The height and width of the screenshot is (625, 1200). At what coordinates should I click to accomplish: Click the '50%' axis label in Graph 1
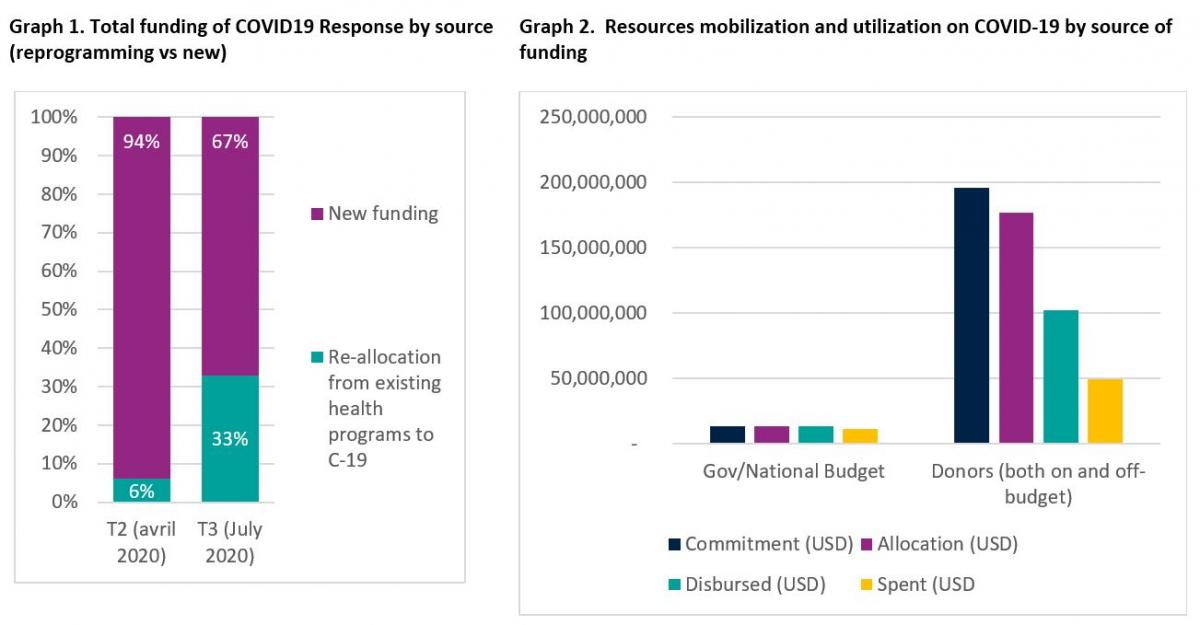(59, 310)
